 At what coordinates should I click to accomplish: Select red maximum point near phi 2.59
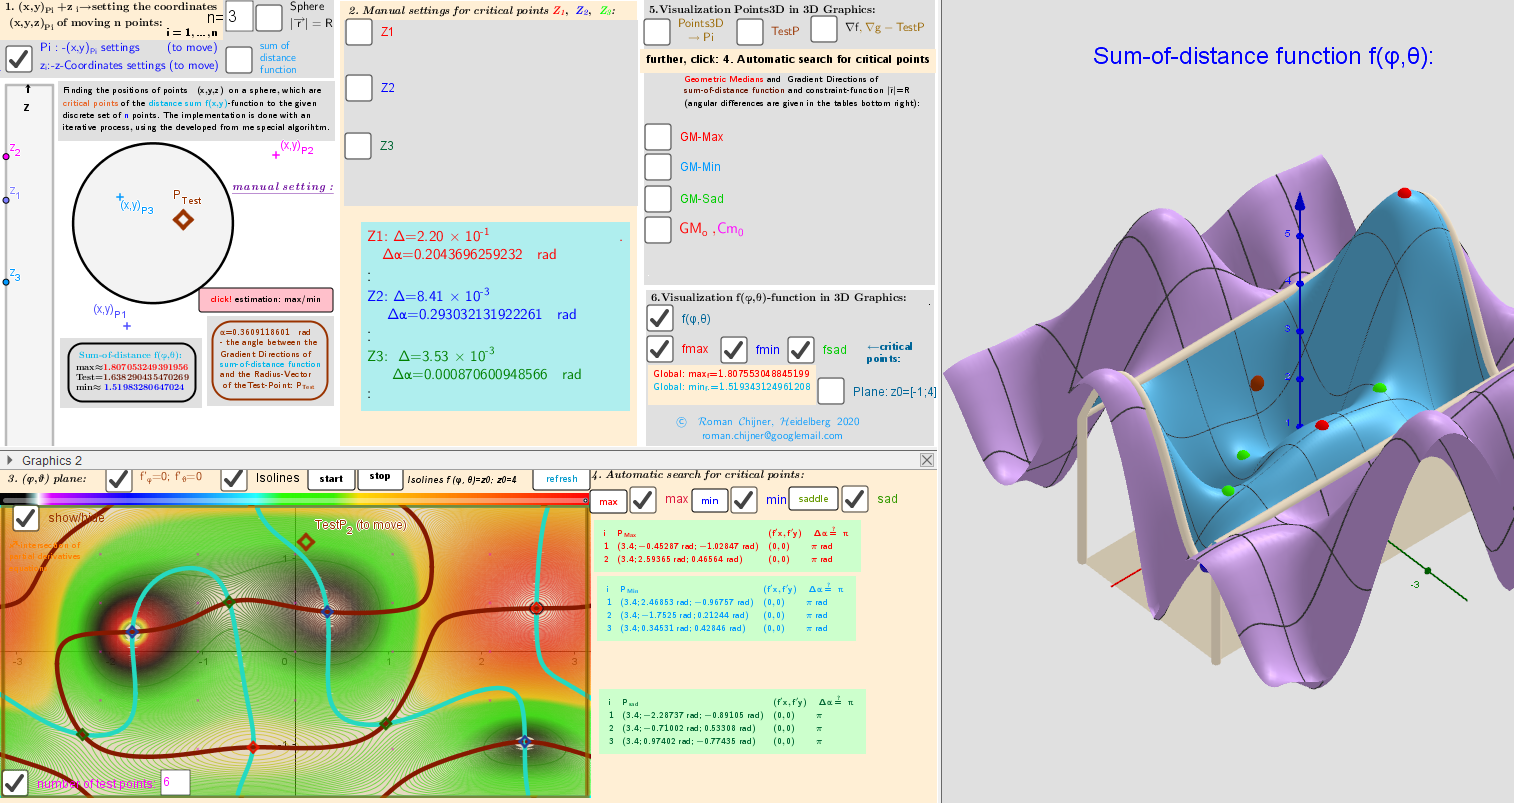point(536,608)
